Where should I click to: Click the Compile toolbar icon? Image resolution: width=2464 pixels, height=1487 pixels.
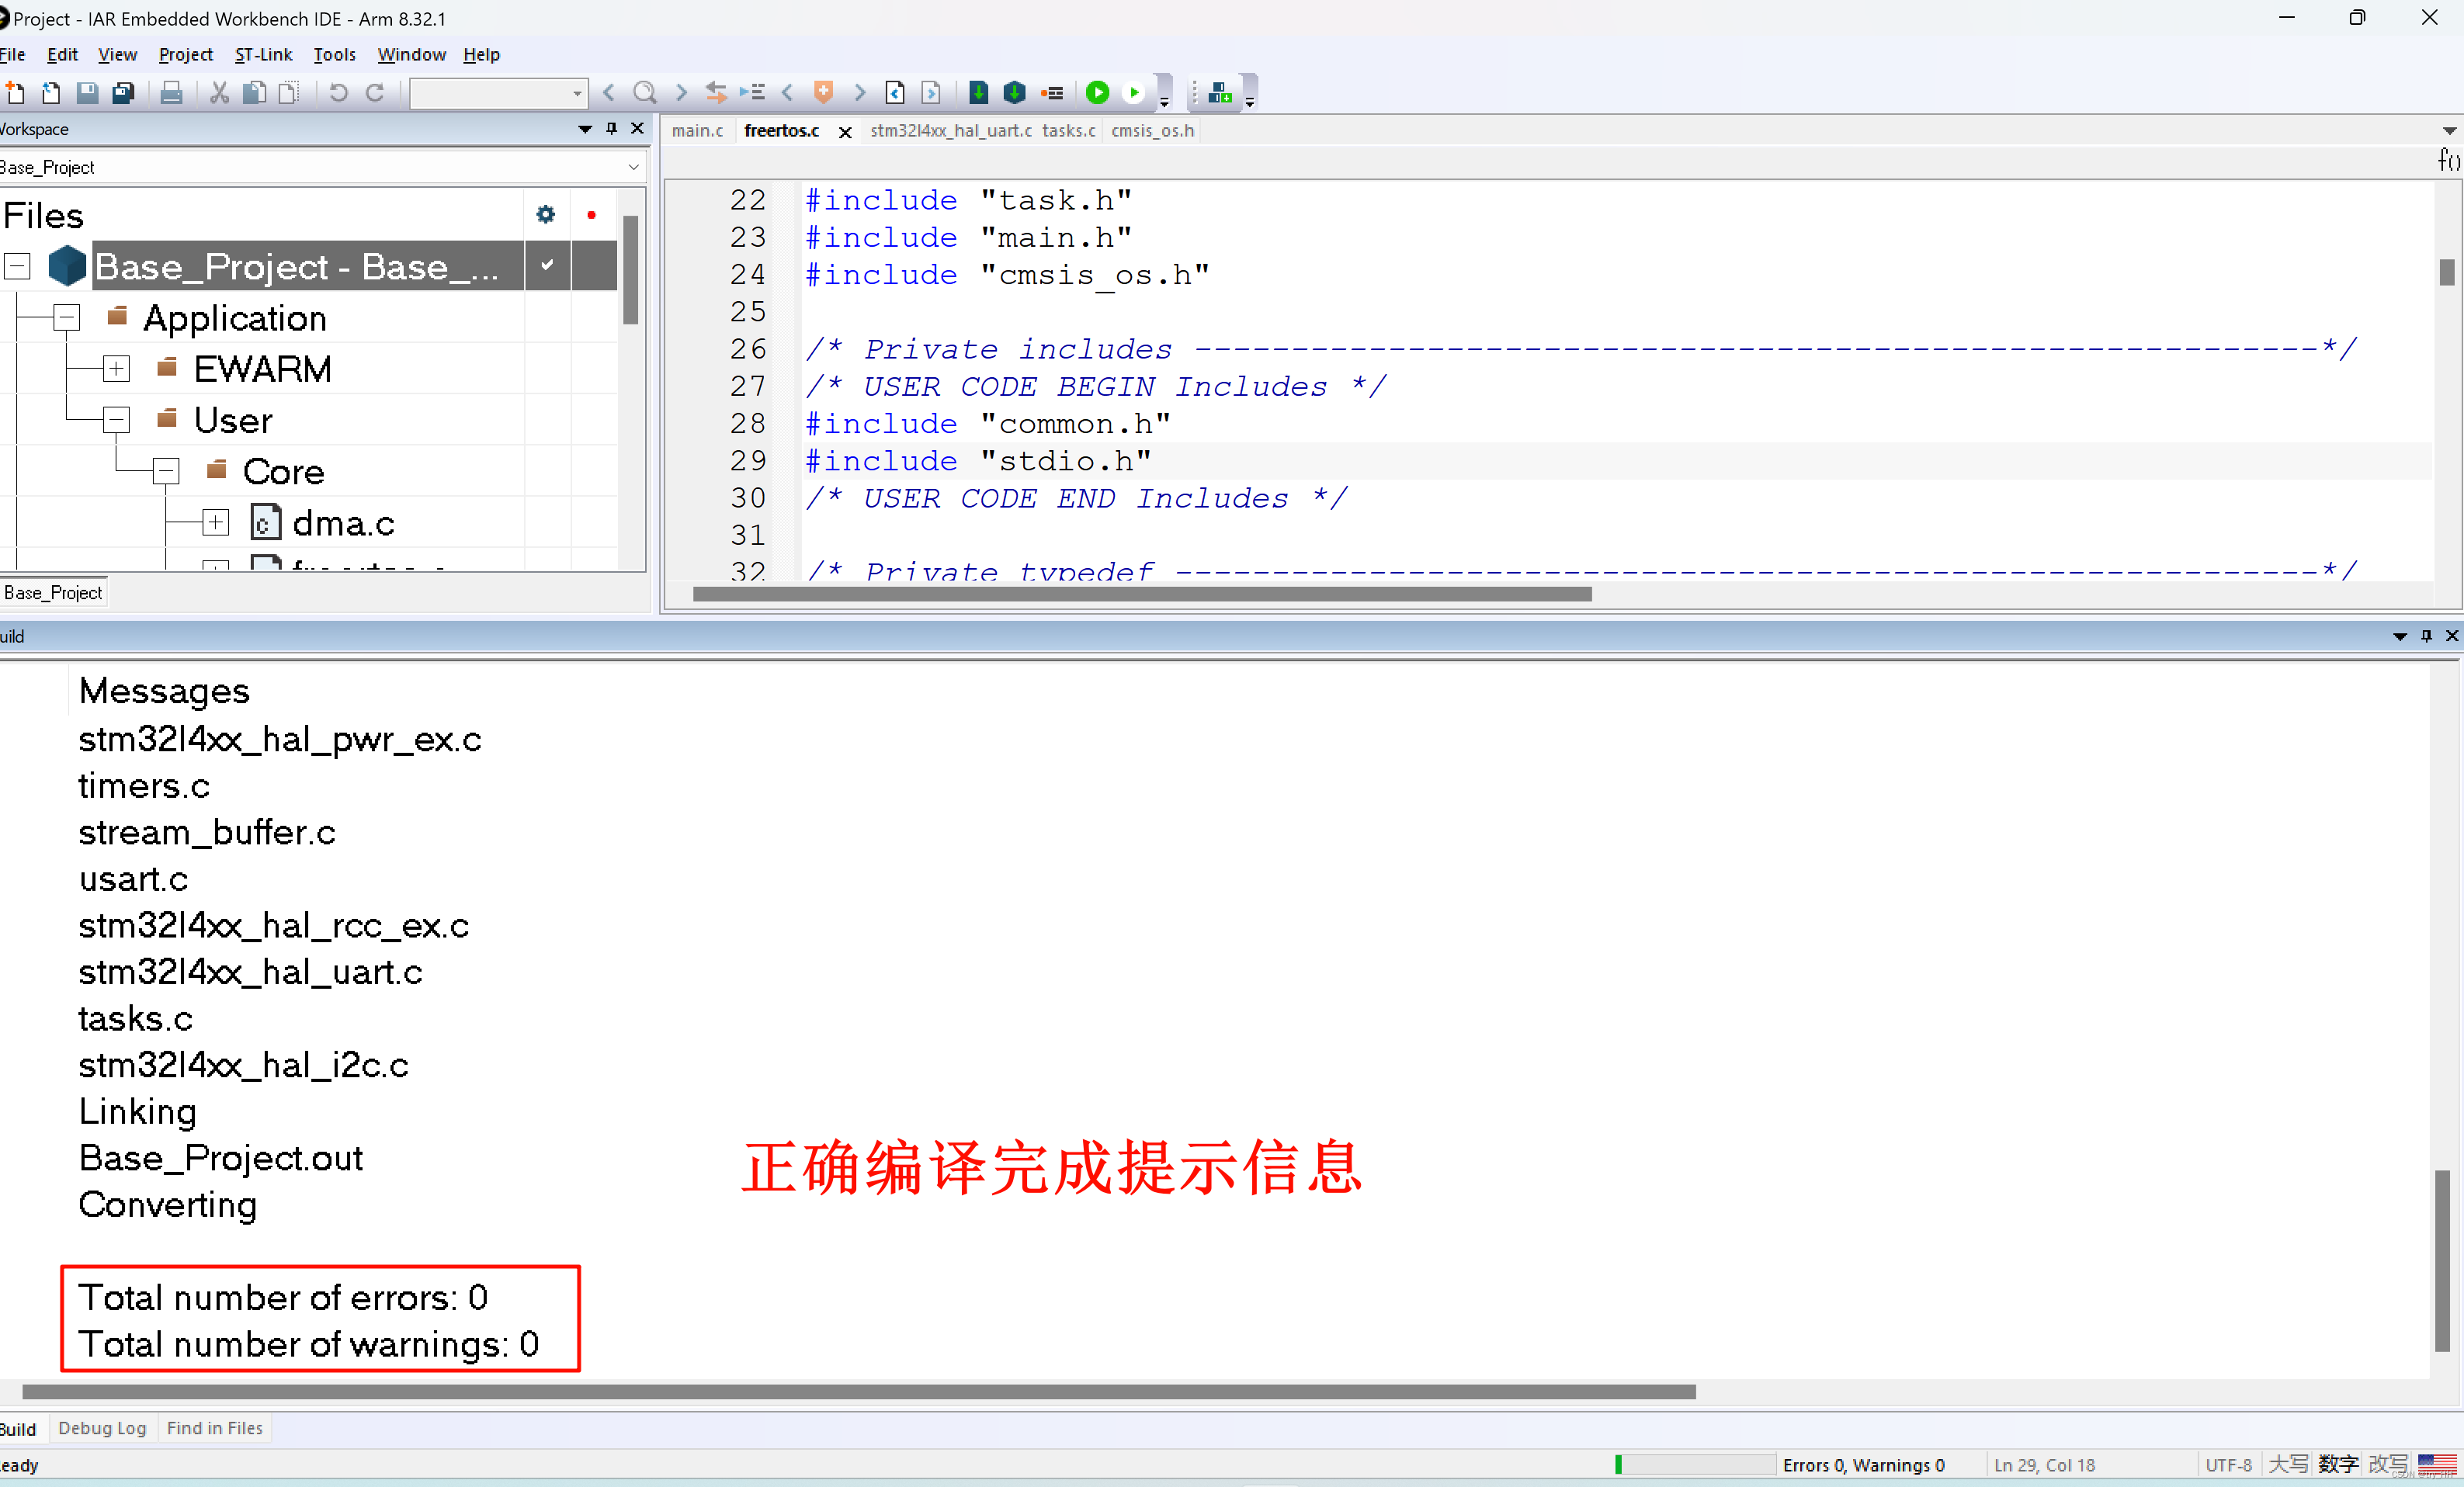coord(979,93)
